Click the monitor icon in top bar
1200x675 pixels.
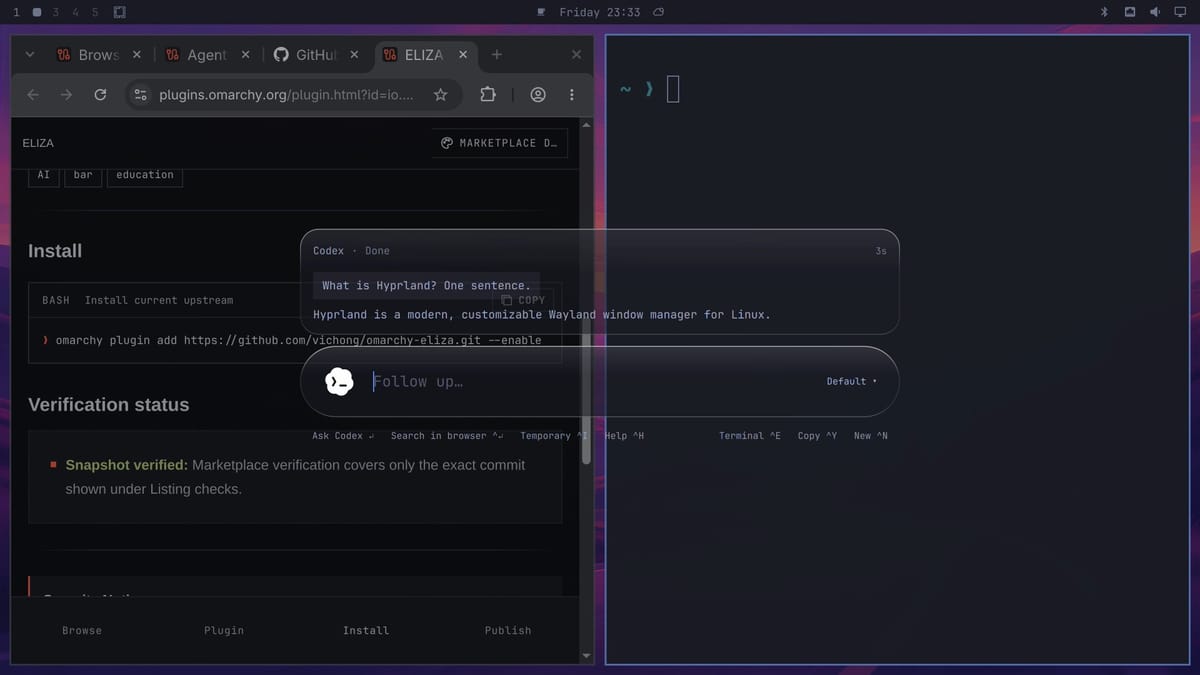[1179, 12]
